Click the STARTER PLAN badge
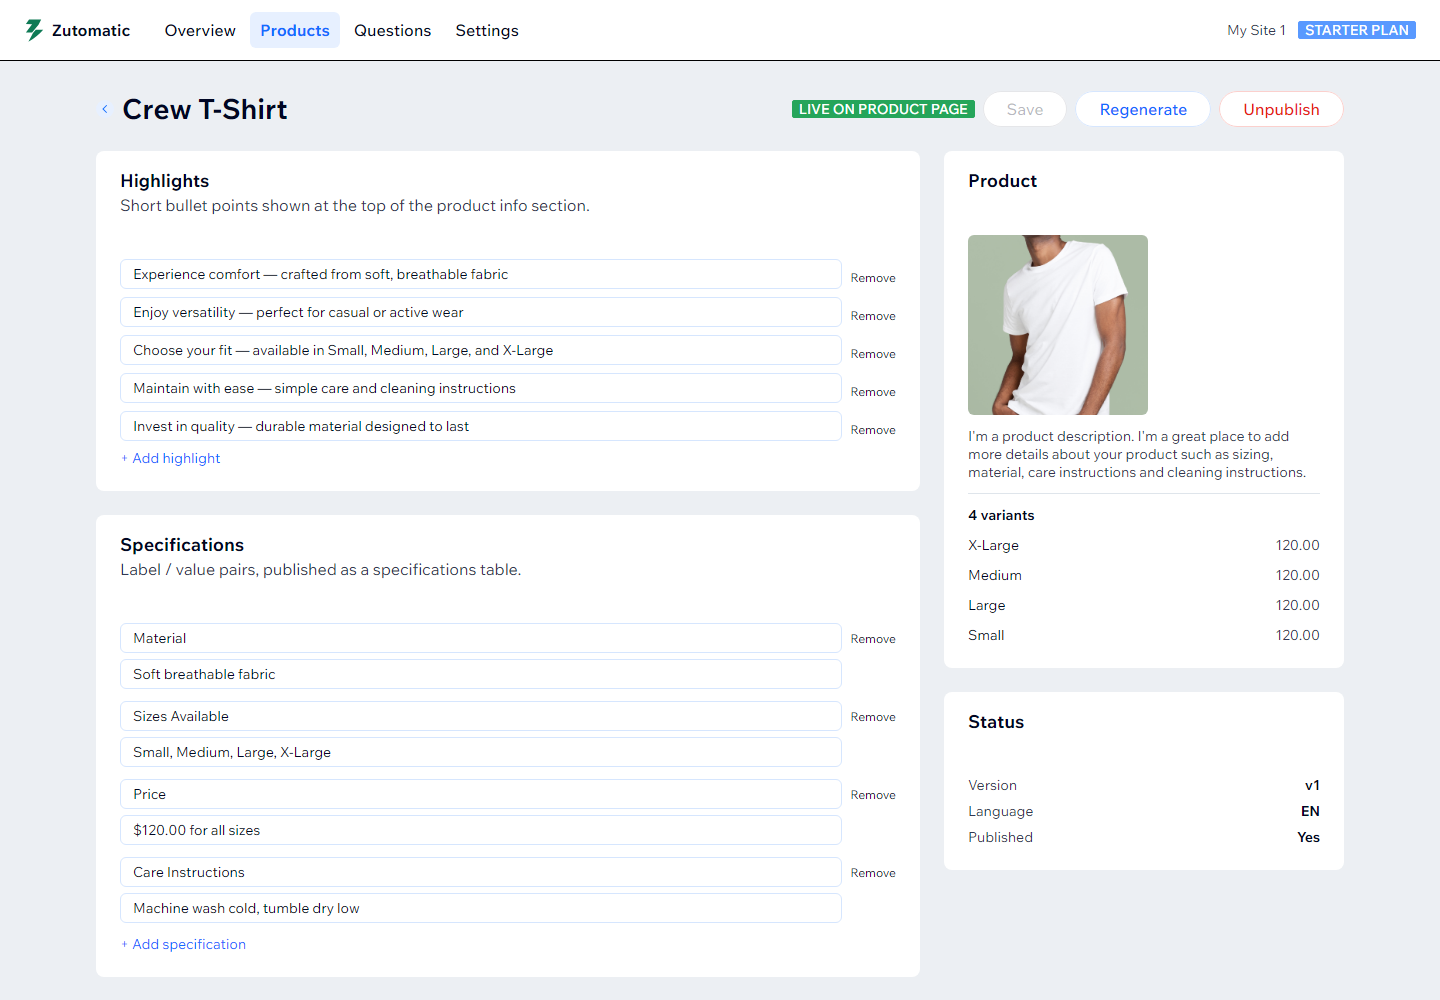 click(1356, 30)
